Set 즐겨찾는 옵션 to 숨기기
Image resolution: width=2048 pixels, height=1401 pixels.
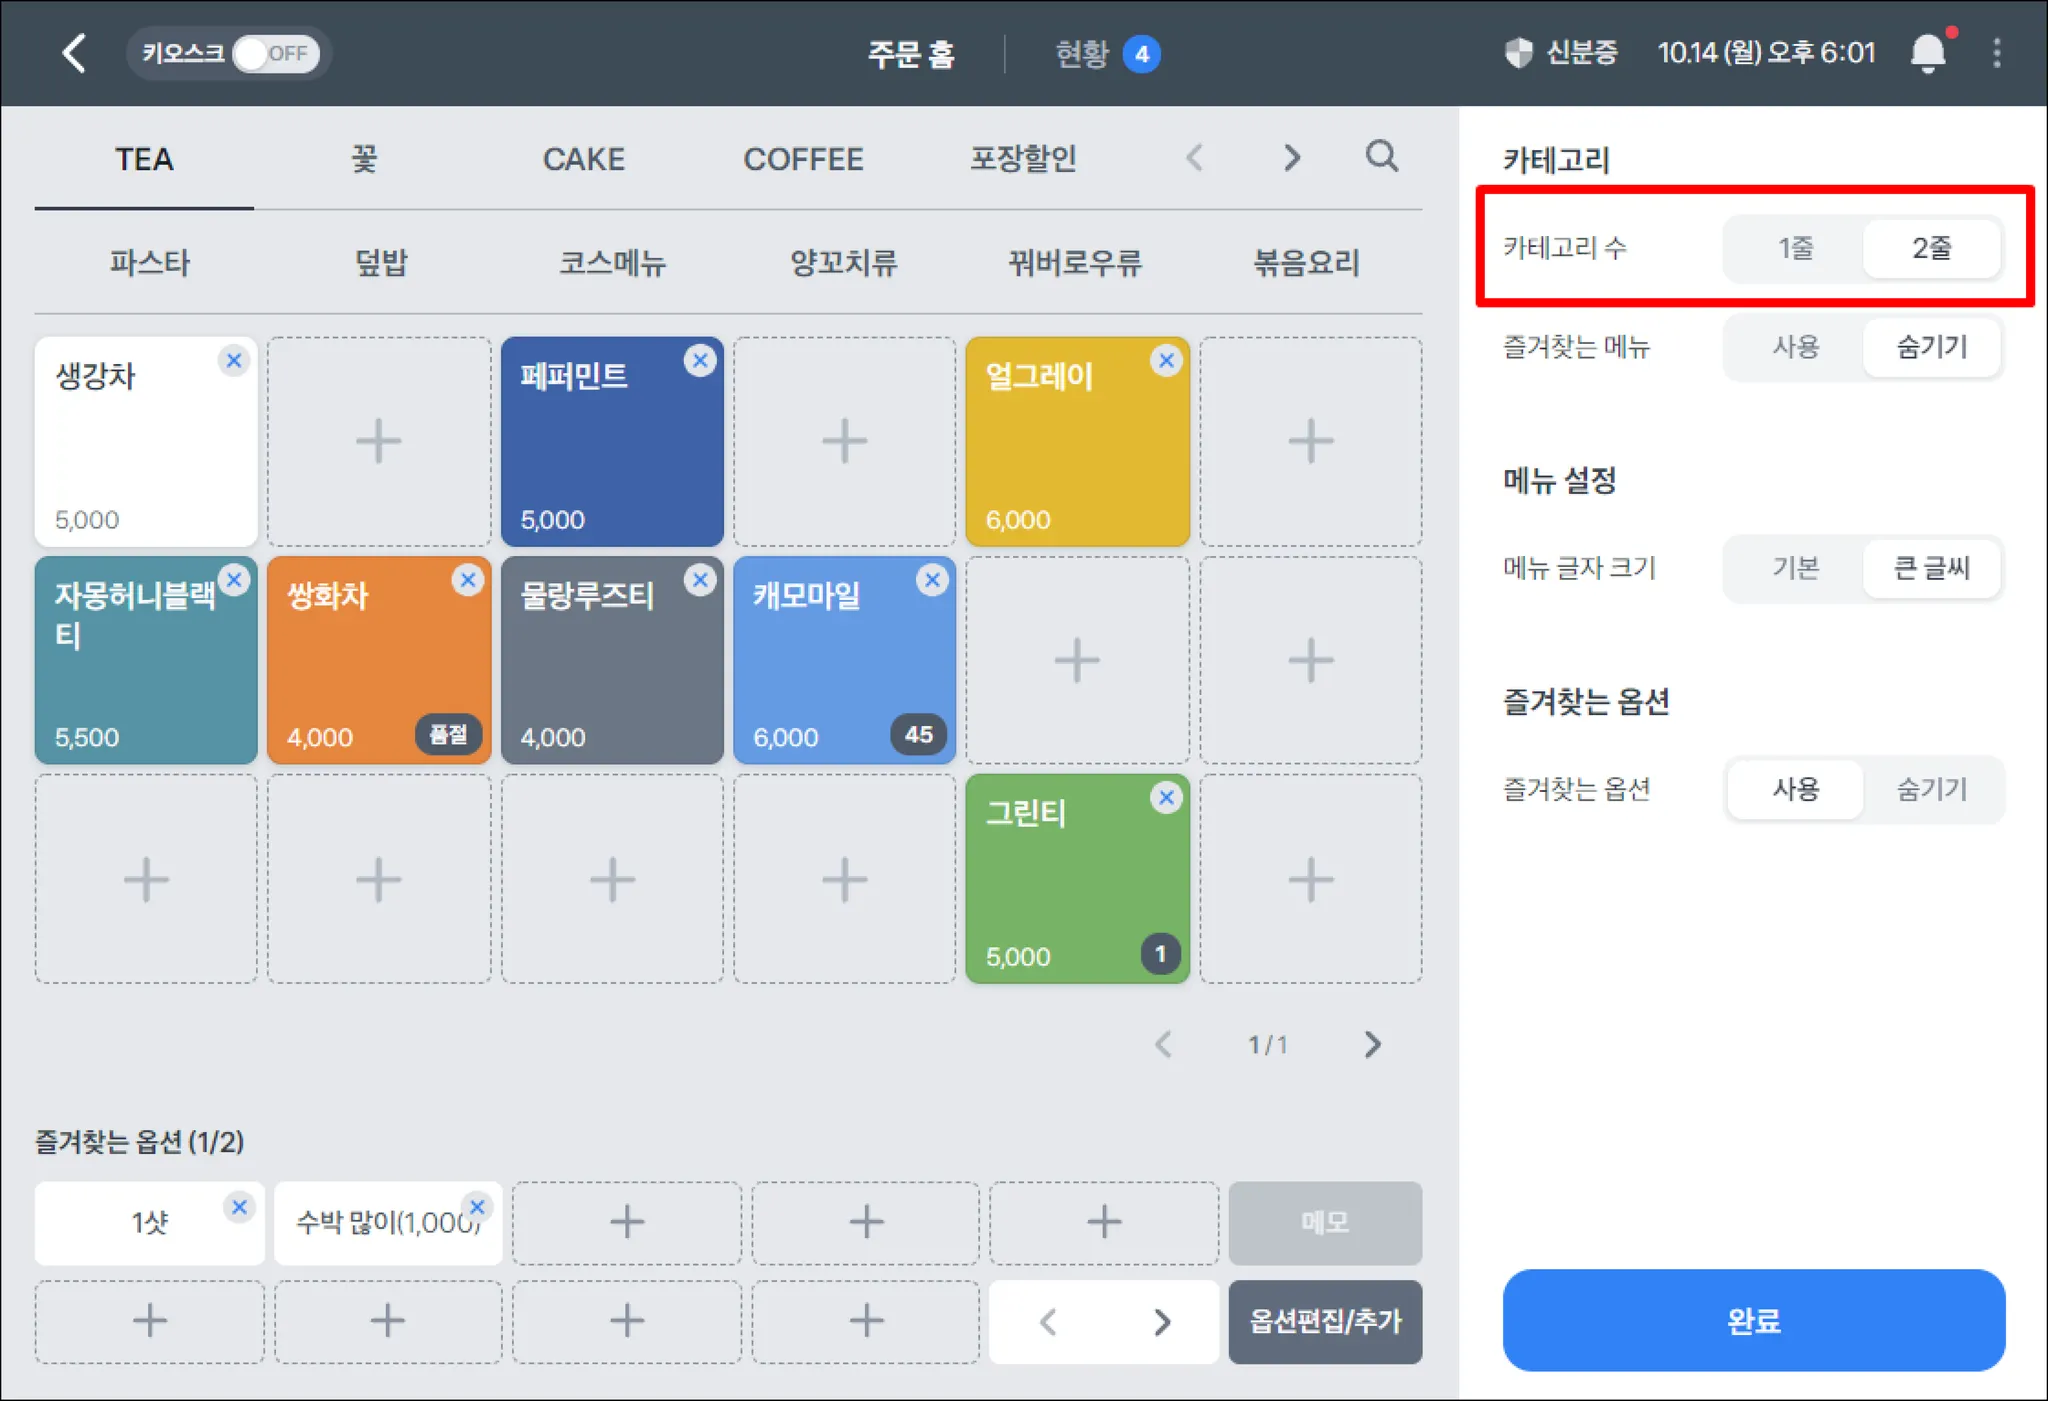coord(1931,790)
